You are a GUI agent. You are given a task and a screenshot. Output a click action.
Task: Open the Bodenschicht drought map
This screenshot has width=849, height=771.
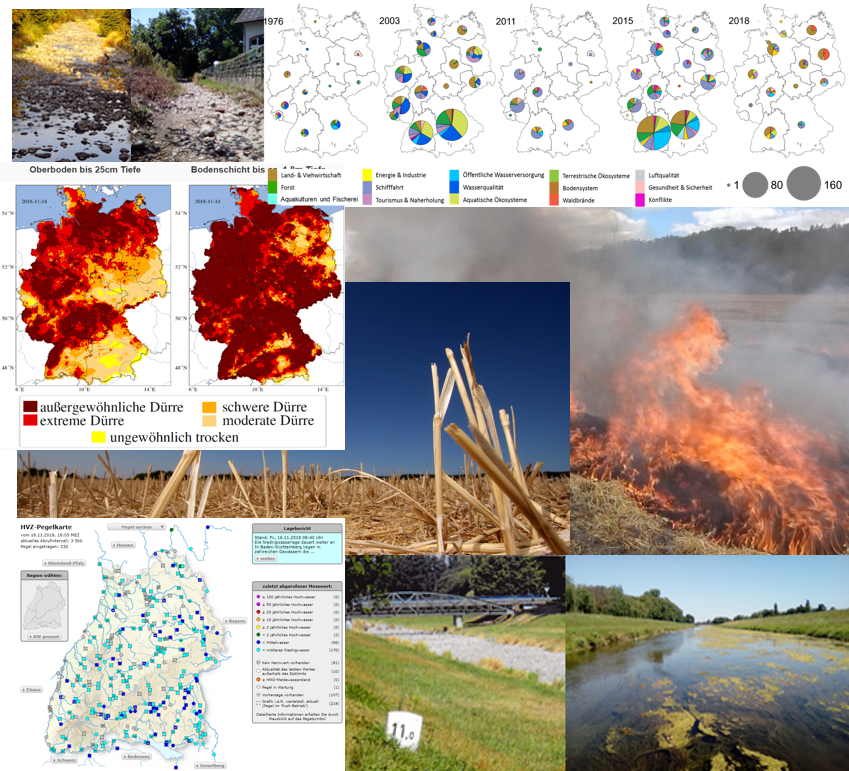coord(266,285)
